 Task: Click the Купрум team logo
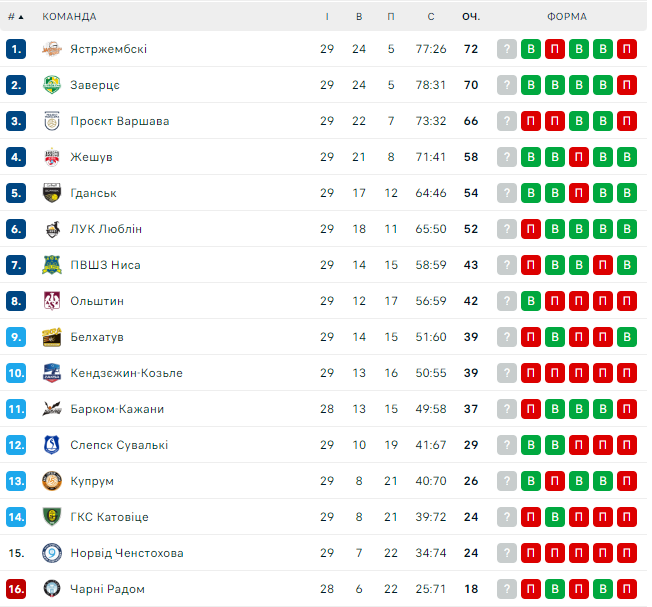(52, 481)
